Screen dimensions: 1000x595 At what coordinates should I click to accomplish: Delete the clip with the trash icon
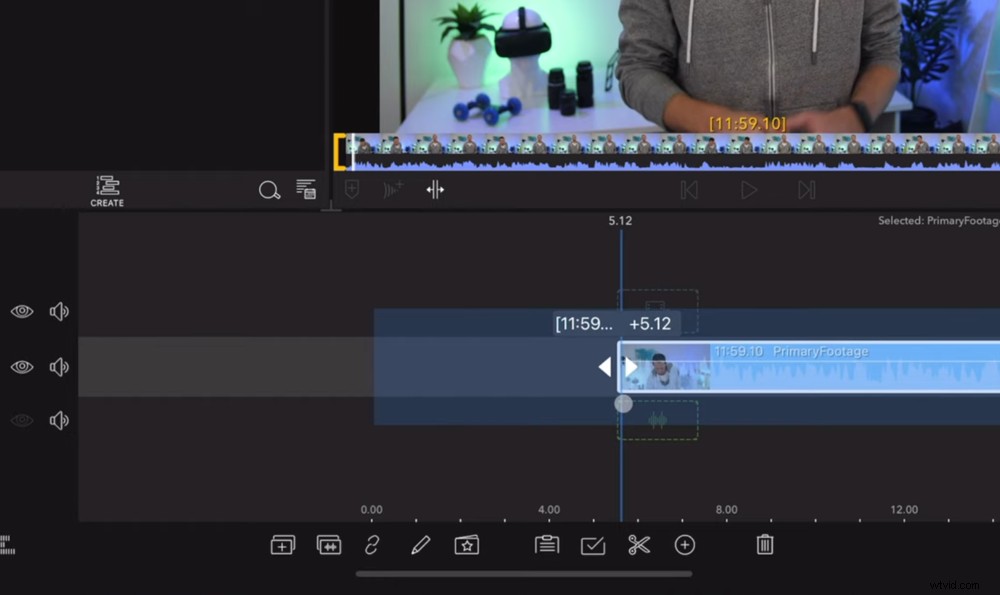764,545
